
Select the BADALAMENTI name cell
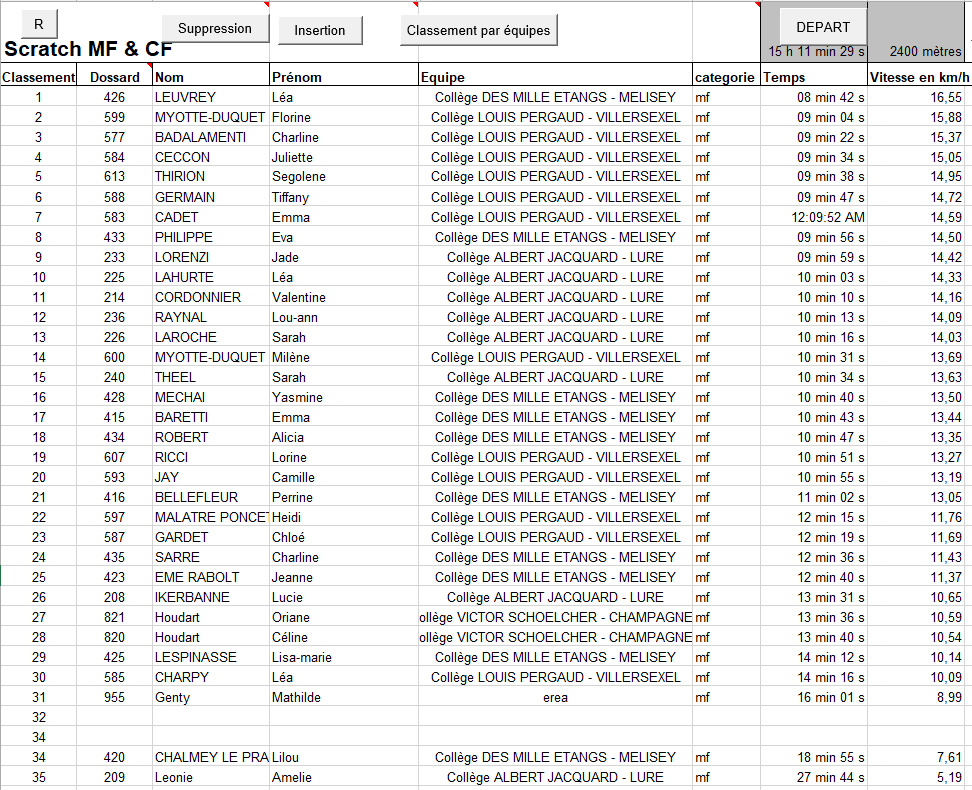pyautogui.click(x=211, y=137)
